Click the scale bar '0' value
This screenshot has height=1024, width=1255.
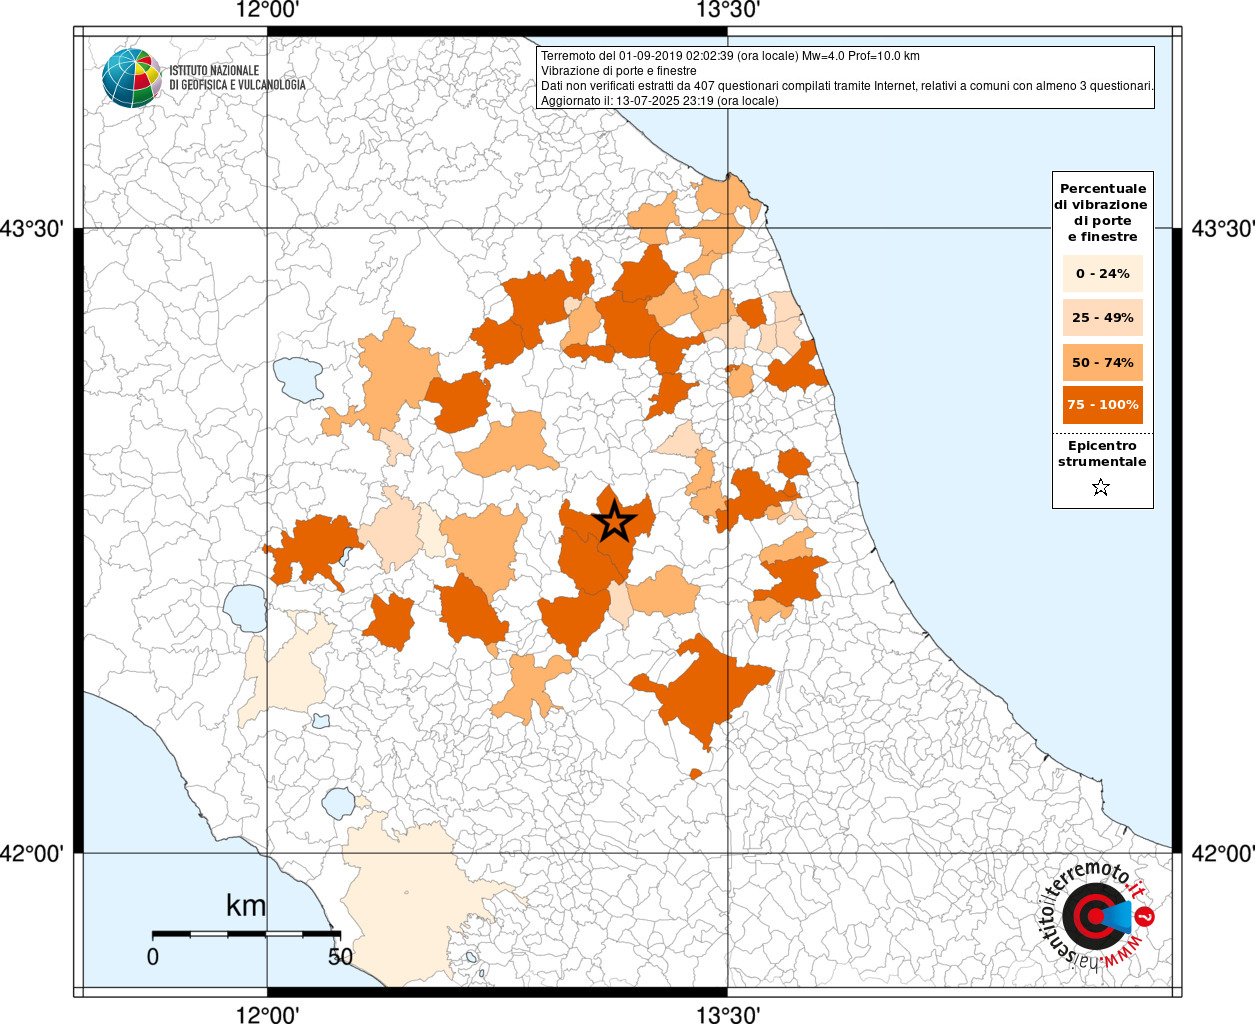click(152, 956)
